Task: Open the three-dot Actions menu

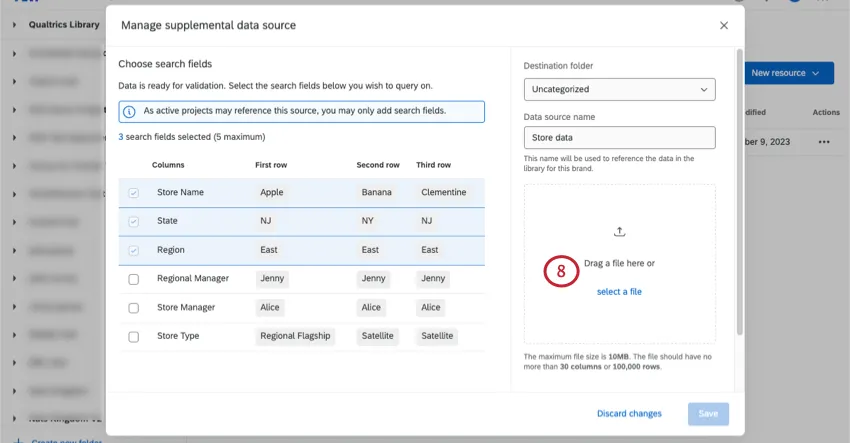Action: coord(824,142)
